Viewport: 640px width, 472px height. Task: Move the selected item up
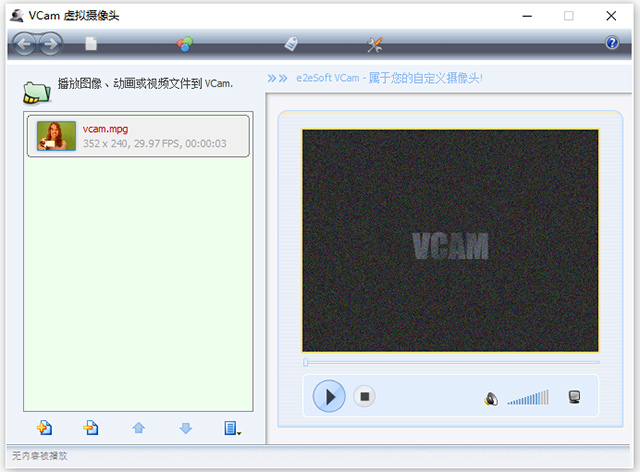[x=139, y=427]
